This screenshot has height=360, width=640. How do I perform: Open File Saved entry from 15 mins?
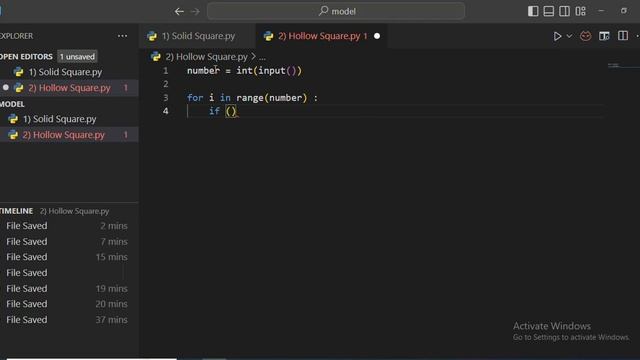pyautogui.click(x=67, y=257)
